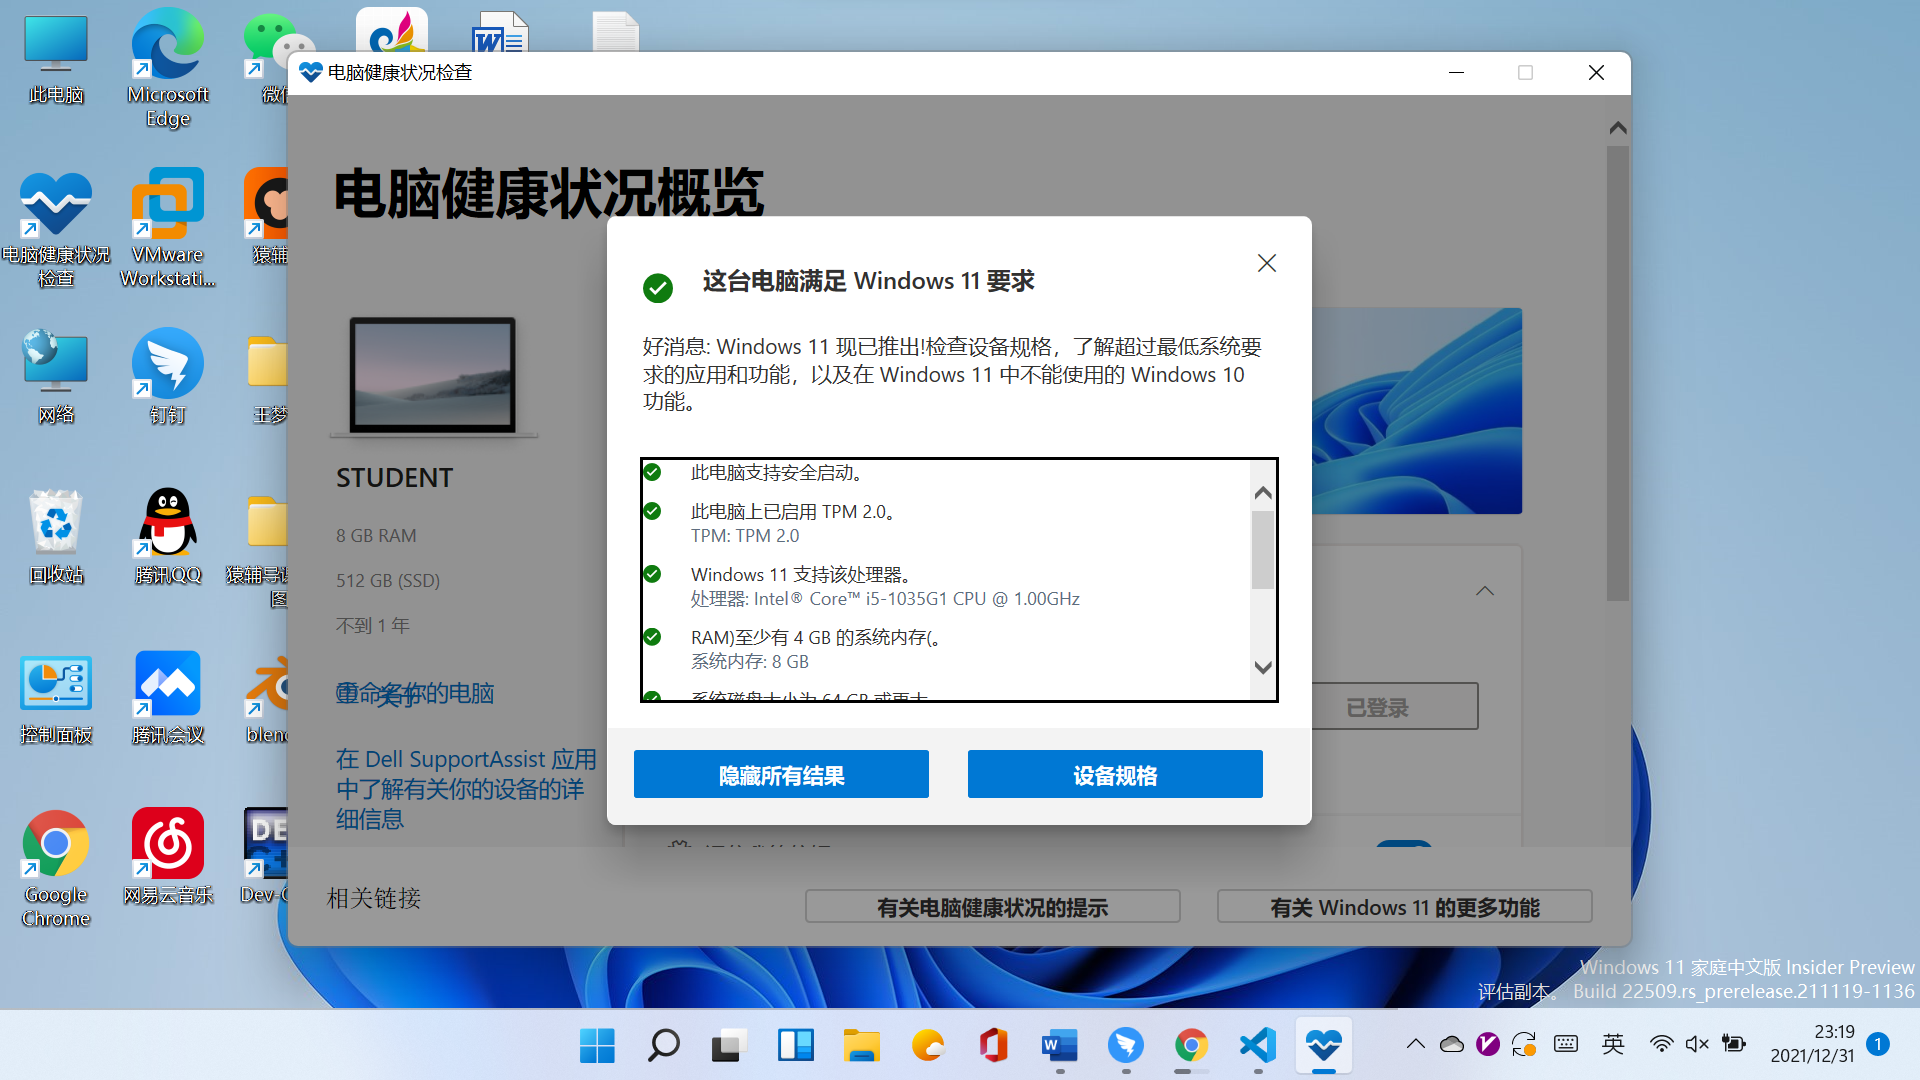Launch 腾讯QQ desktop shortcut
Screen dimensions: 1920x1080
[x=168, y=538]
